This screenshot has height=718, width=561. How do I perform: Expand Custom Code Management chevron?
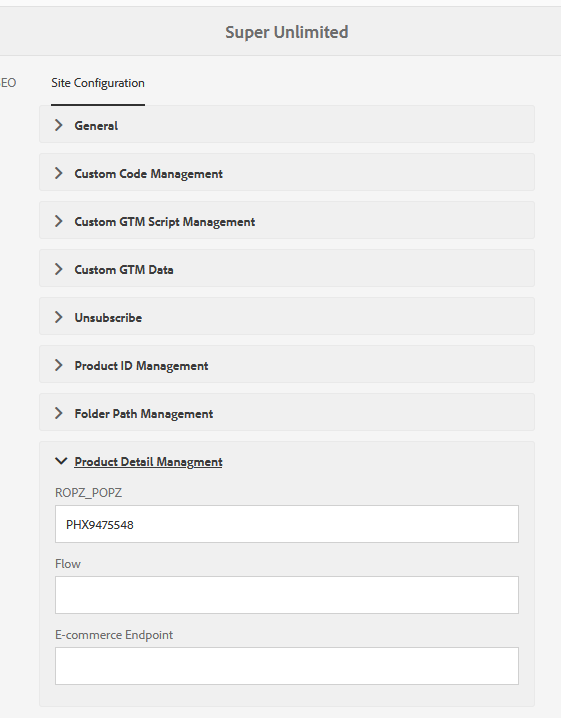point(59,173)
